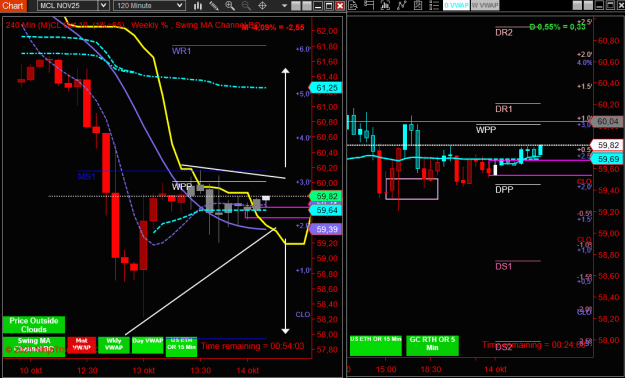
Task: Click the DR1 pivot label
Action: [504, 109]
